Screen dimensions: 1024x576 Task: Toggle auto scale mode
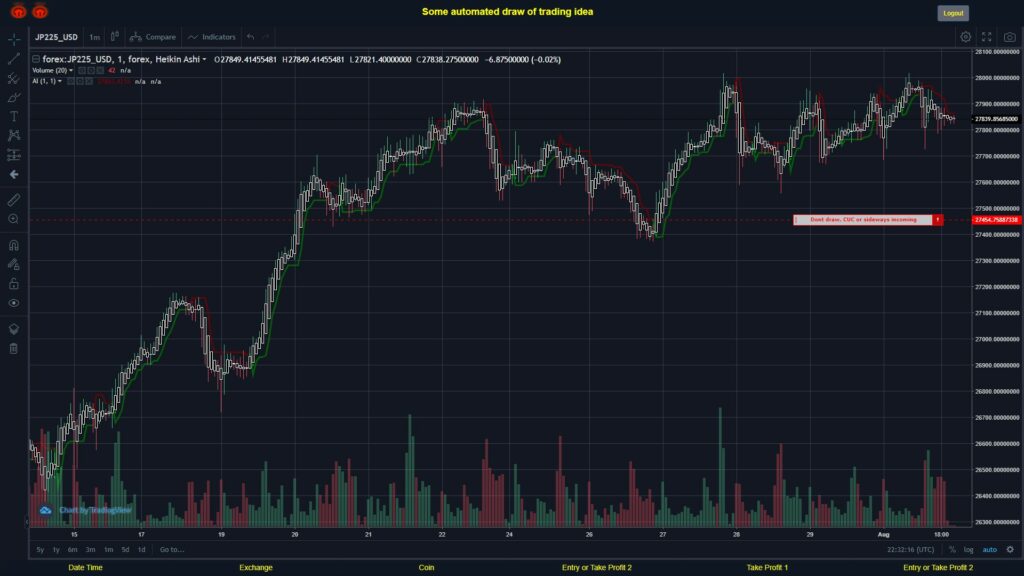click(x=990, y=550)
